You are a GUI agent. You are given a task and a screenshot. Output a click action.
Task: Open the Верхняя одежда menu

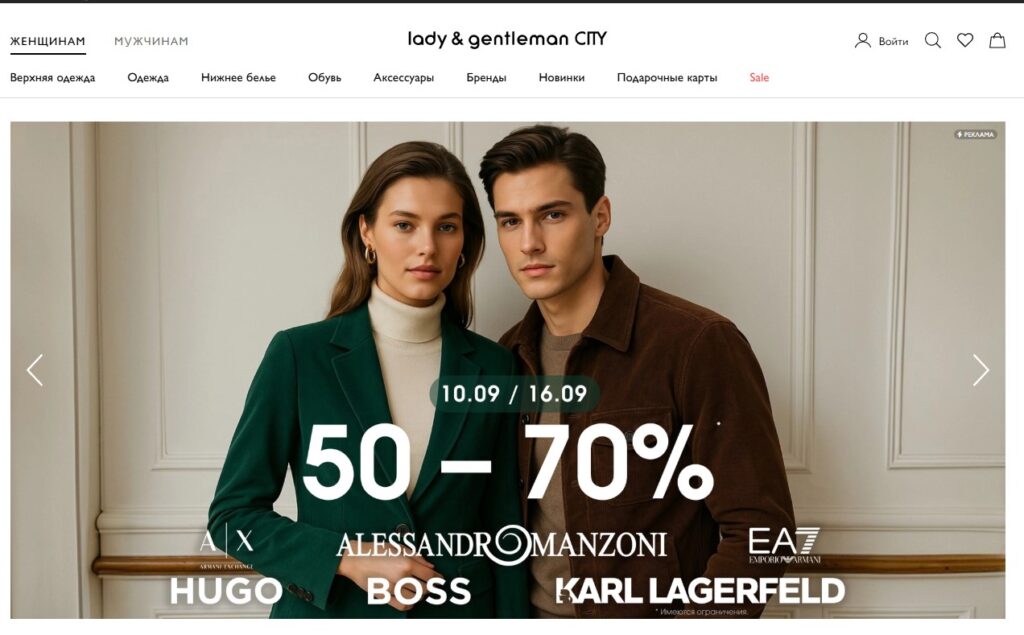coord(52,78)
